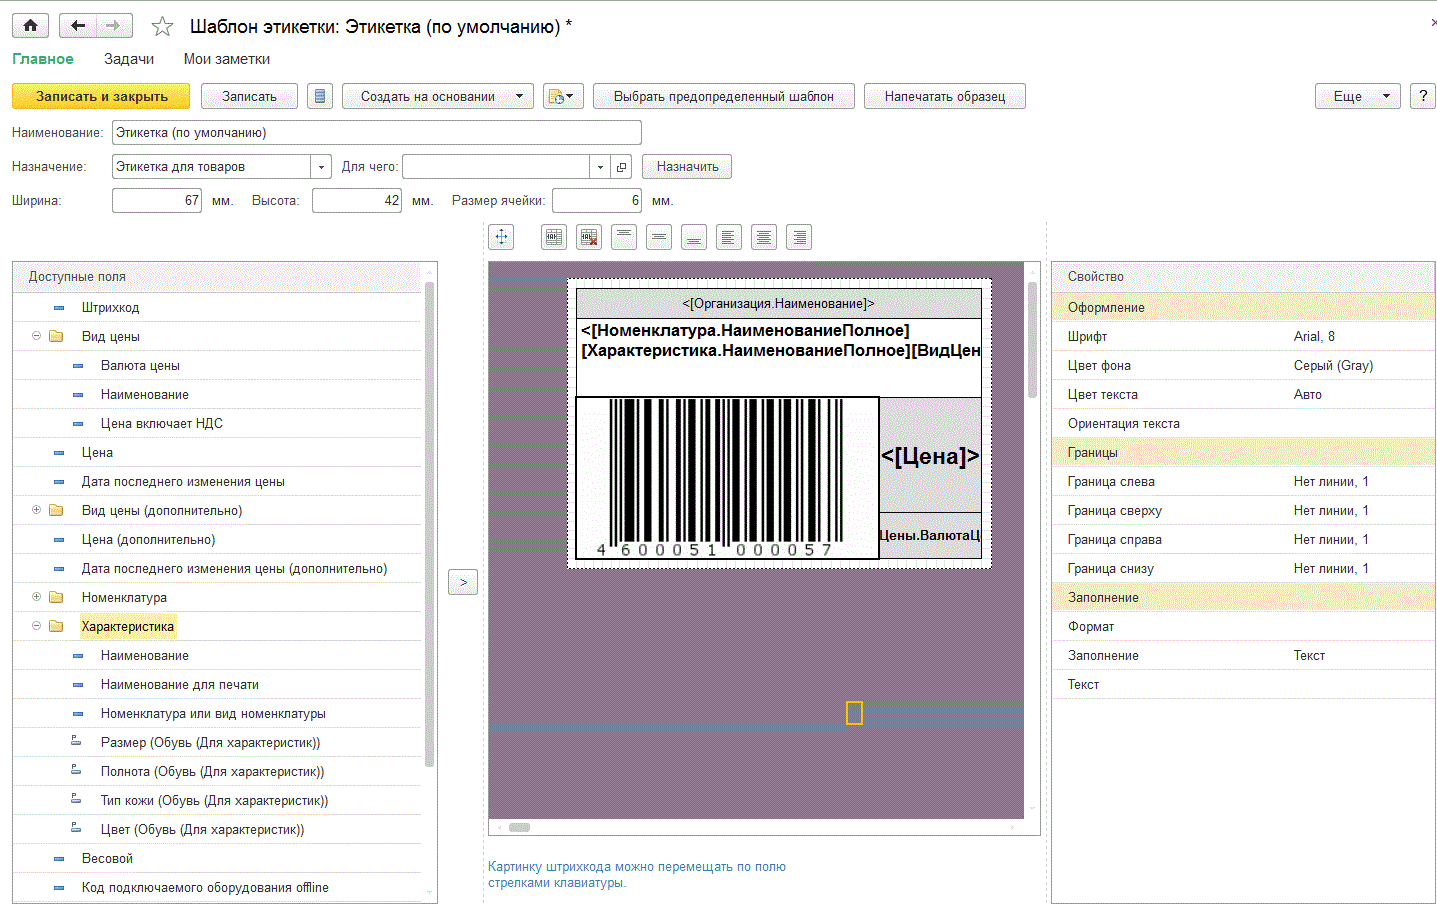This screenshot has width=1437, height=905.
Task: Click the move/pan cross-arrows tool icon
Action: [501, 237]
